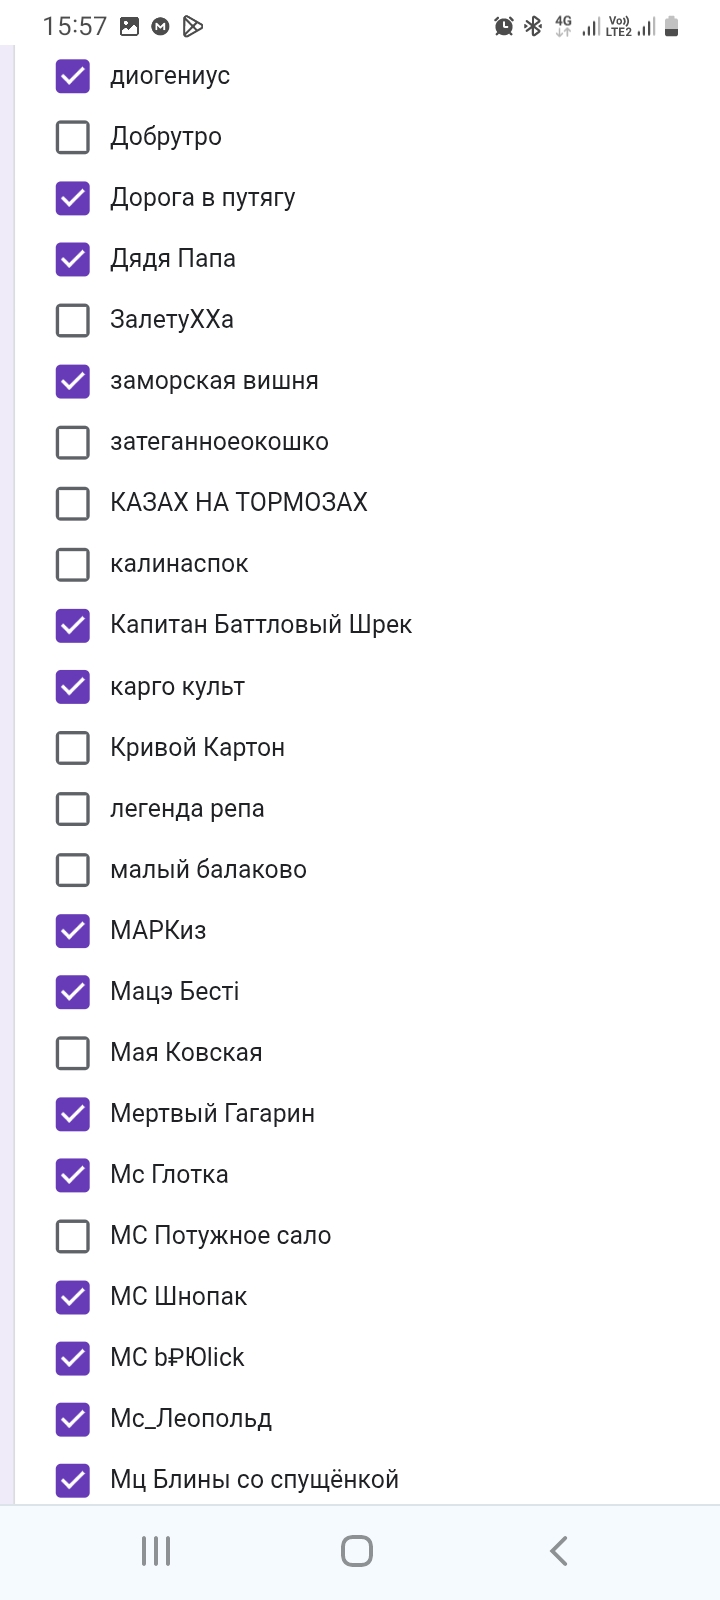This screenshot has width=720, height=1600.
Task: Tap the малый балаково option text
Action: coord(208,869)
